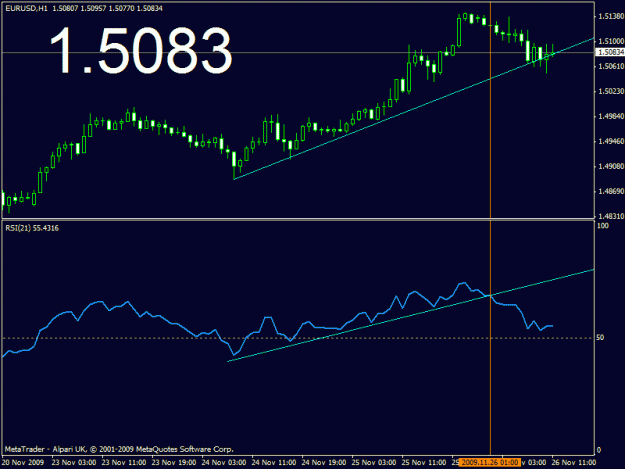Click the RSI 100 level label
The image size is (625, 469).
[603, 226]
